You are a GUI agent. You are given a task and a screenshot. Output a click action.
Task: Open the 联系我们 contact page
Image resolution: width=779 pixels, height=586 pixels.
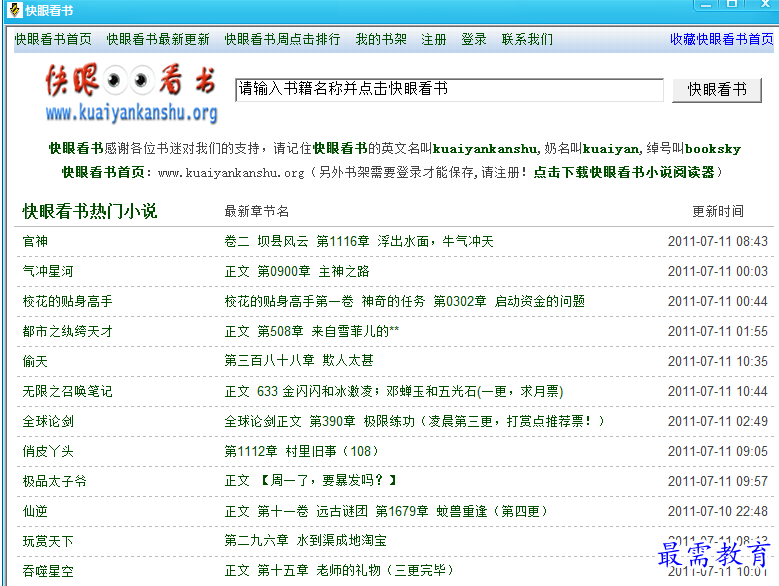click(x=527, y=39)
